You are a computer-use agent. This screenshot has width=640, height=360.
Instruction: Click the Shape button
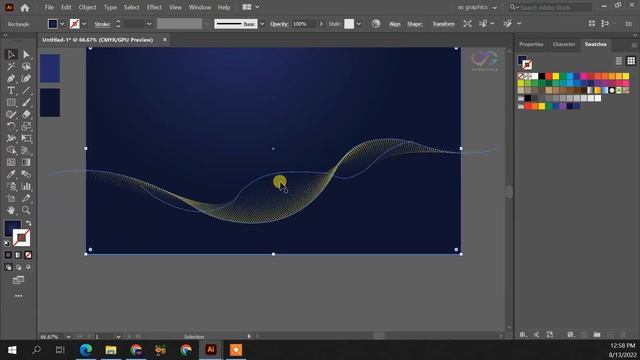[x=415, y=24]
